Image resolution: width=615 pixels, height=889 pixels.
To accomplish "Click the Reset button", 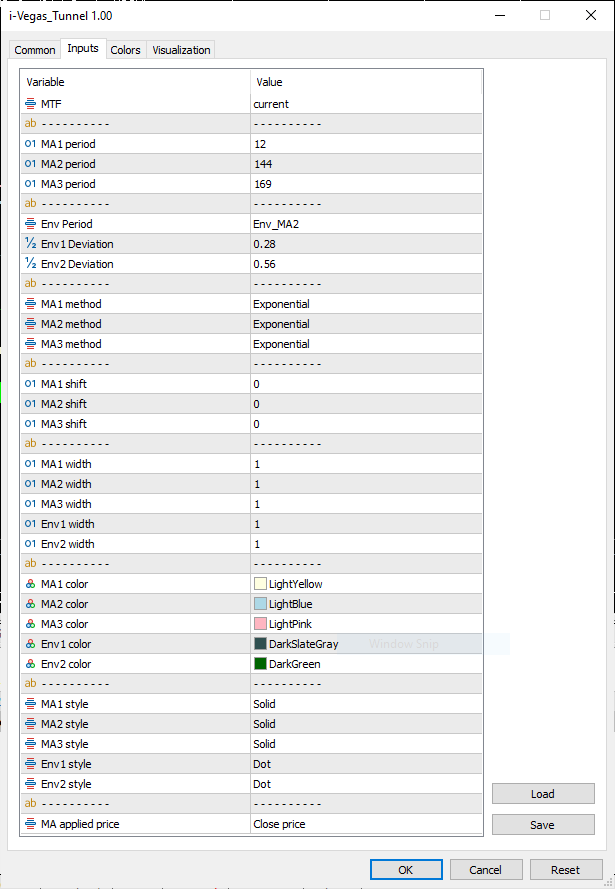I will click(566, 870).
